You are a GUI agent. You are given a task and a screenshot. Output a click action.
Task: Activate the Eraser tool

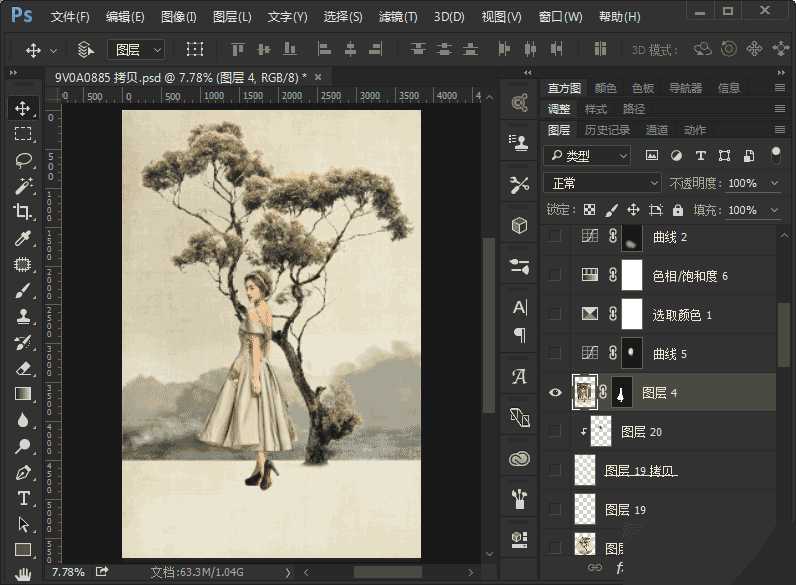[23, 368]
